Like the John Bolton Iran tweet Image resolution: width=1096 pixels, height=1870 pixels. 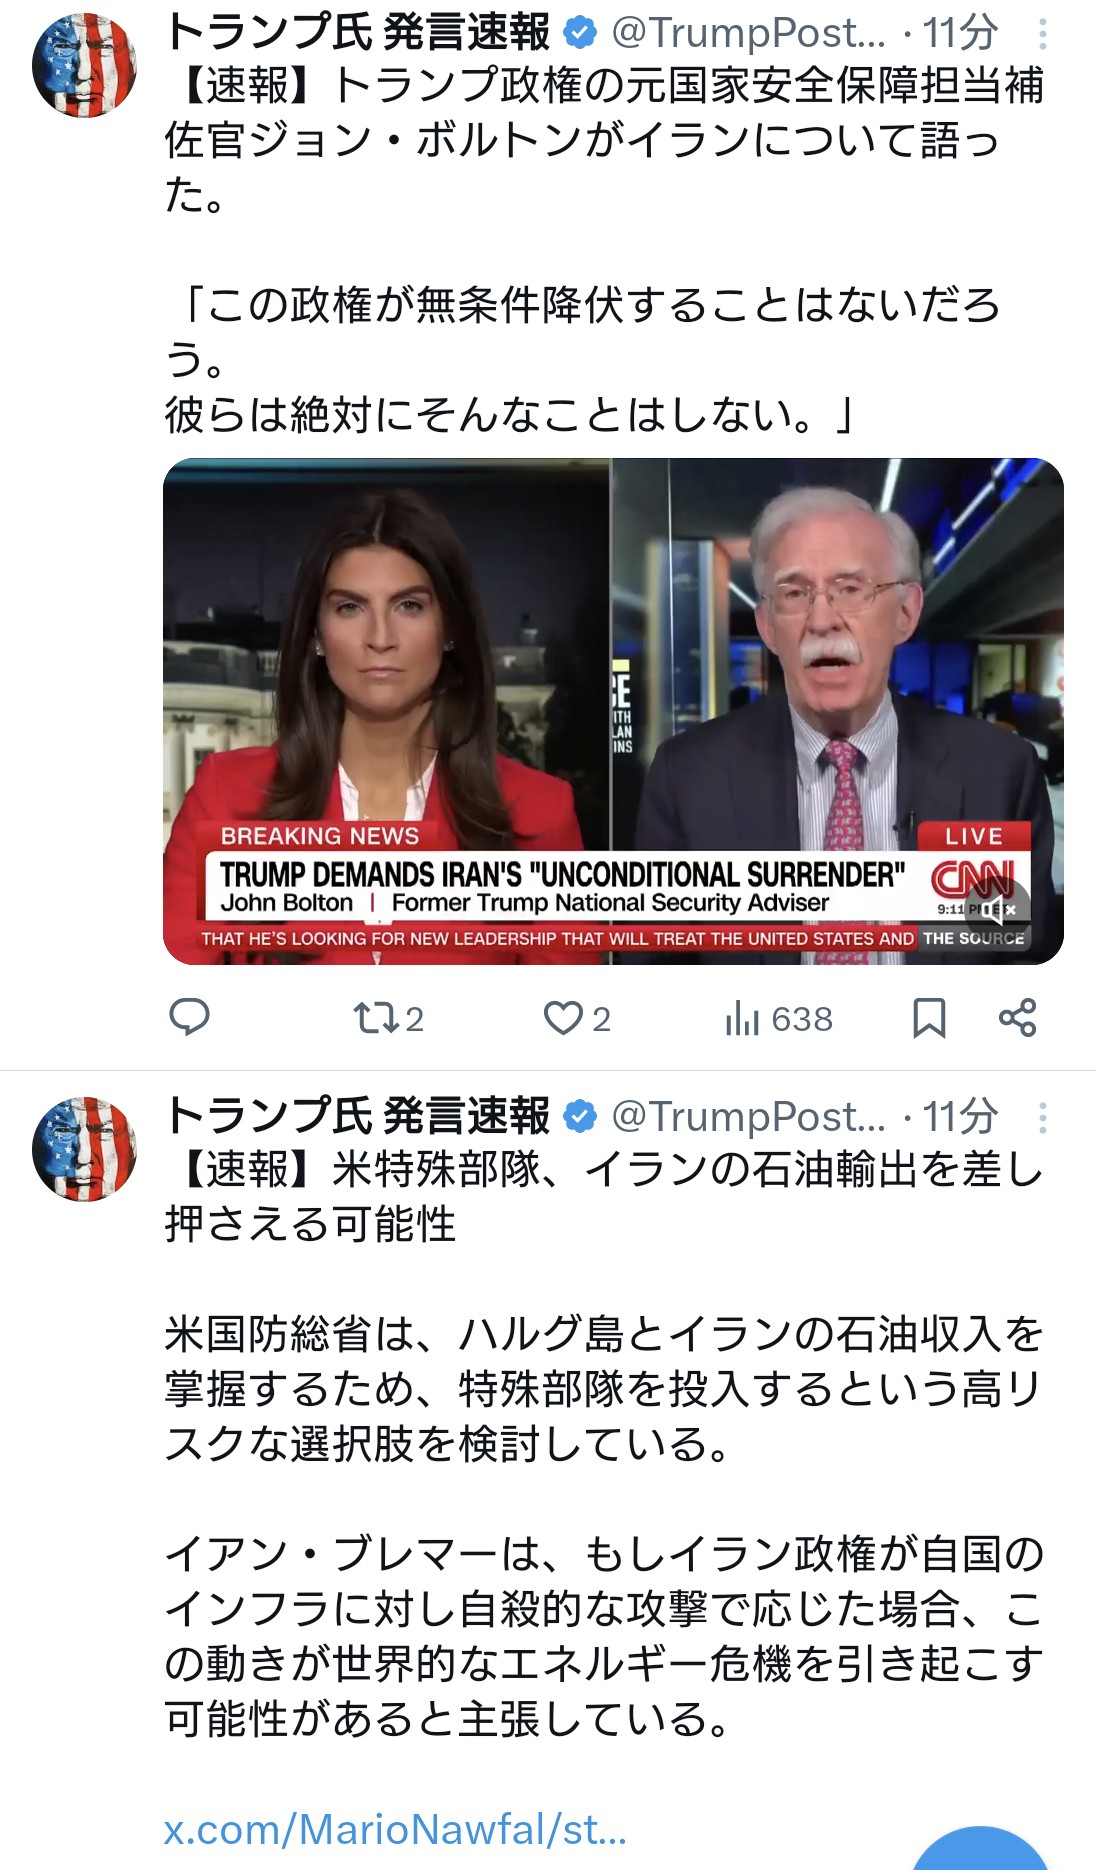576,1018
